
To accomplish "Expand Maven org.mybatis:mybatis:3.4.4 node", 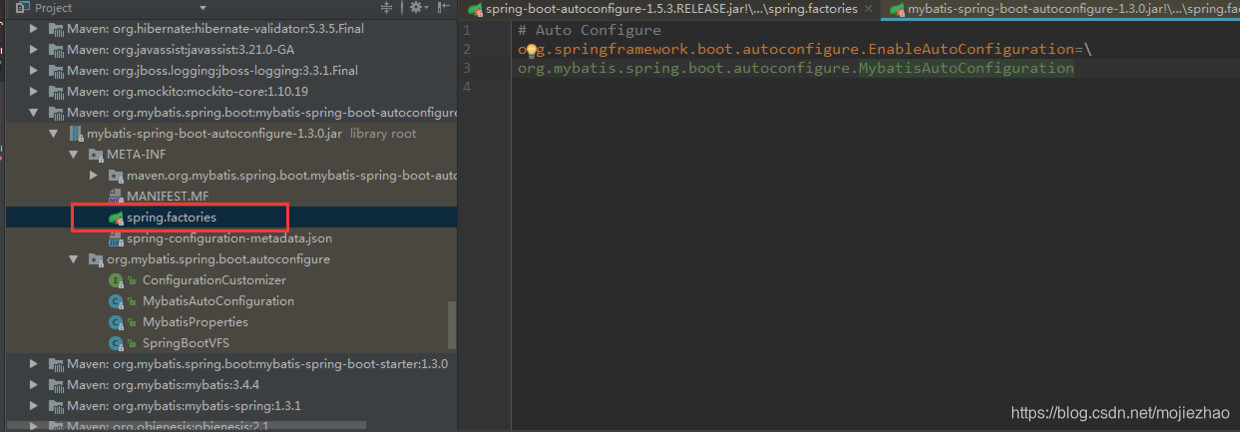I will pos(34,384).
